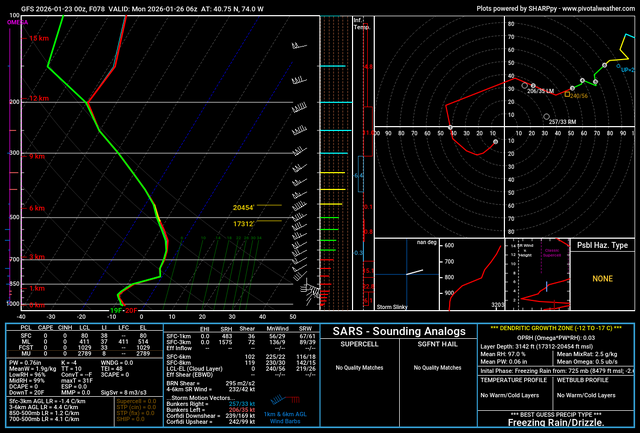
Task: Click the SARS - Sounding Analogs heading
Action: [x=392, y=330]
